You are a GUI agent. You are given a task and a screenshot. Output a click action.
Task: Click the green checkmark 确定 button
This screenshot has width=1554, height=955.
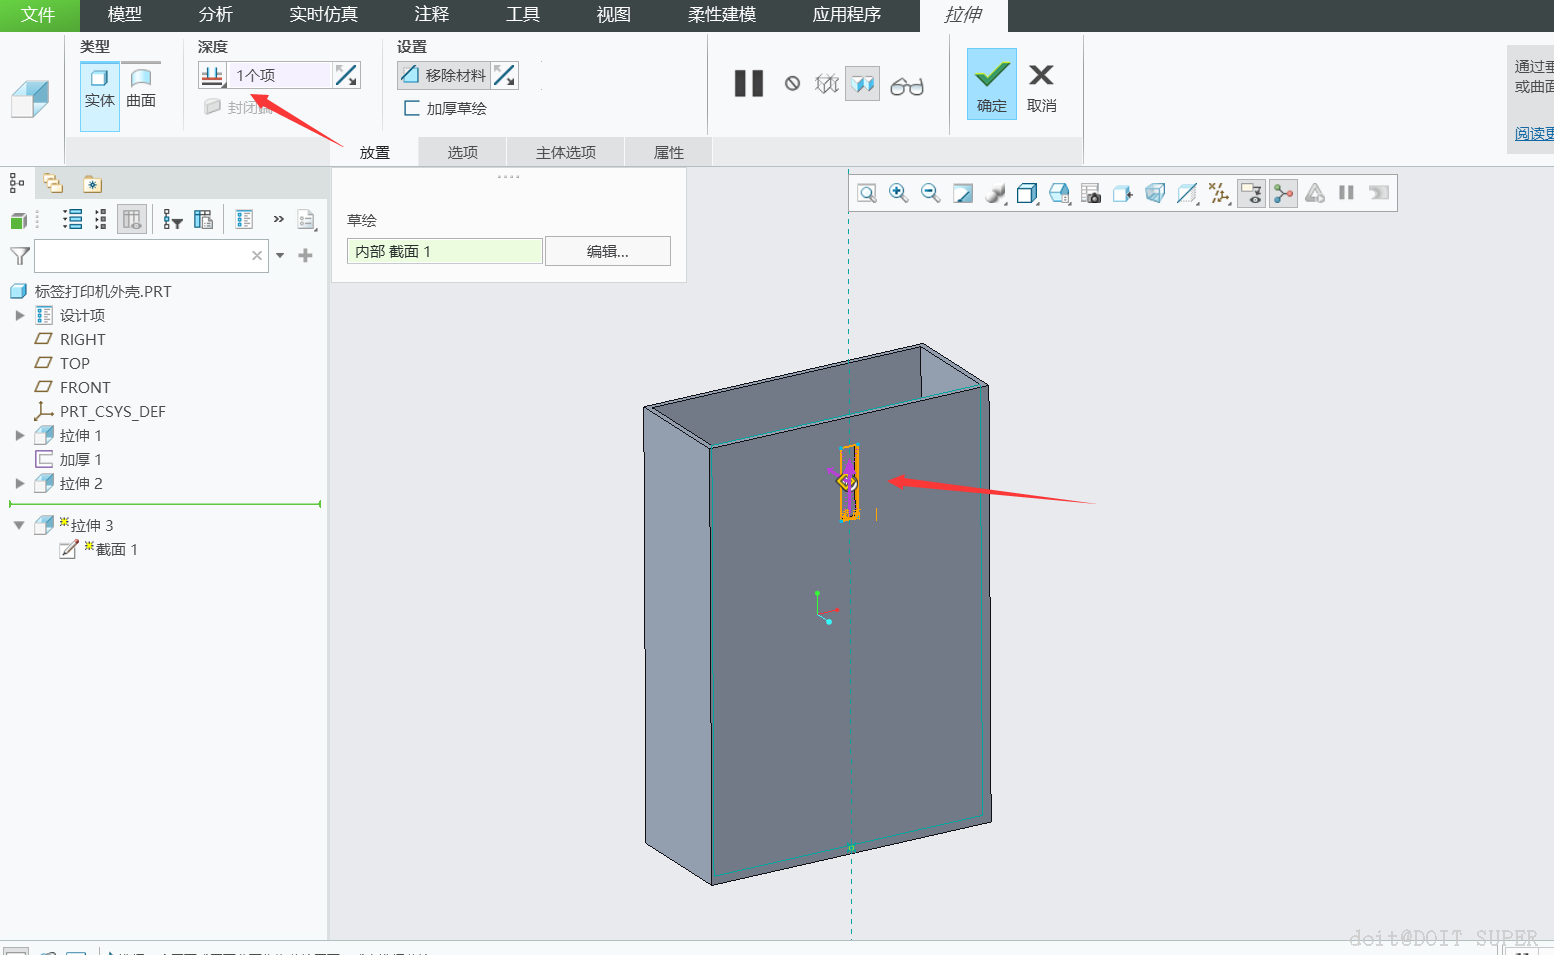(991, 84)
